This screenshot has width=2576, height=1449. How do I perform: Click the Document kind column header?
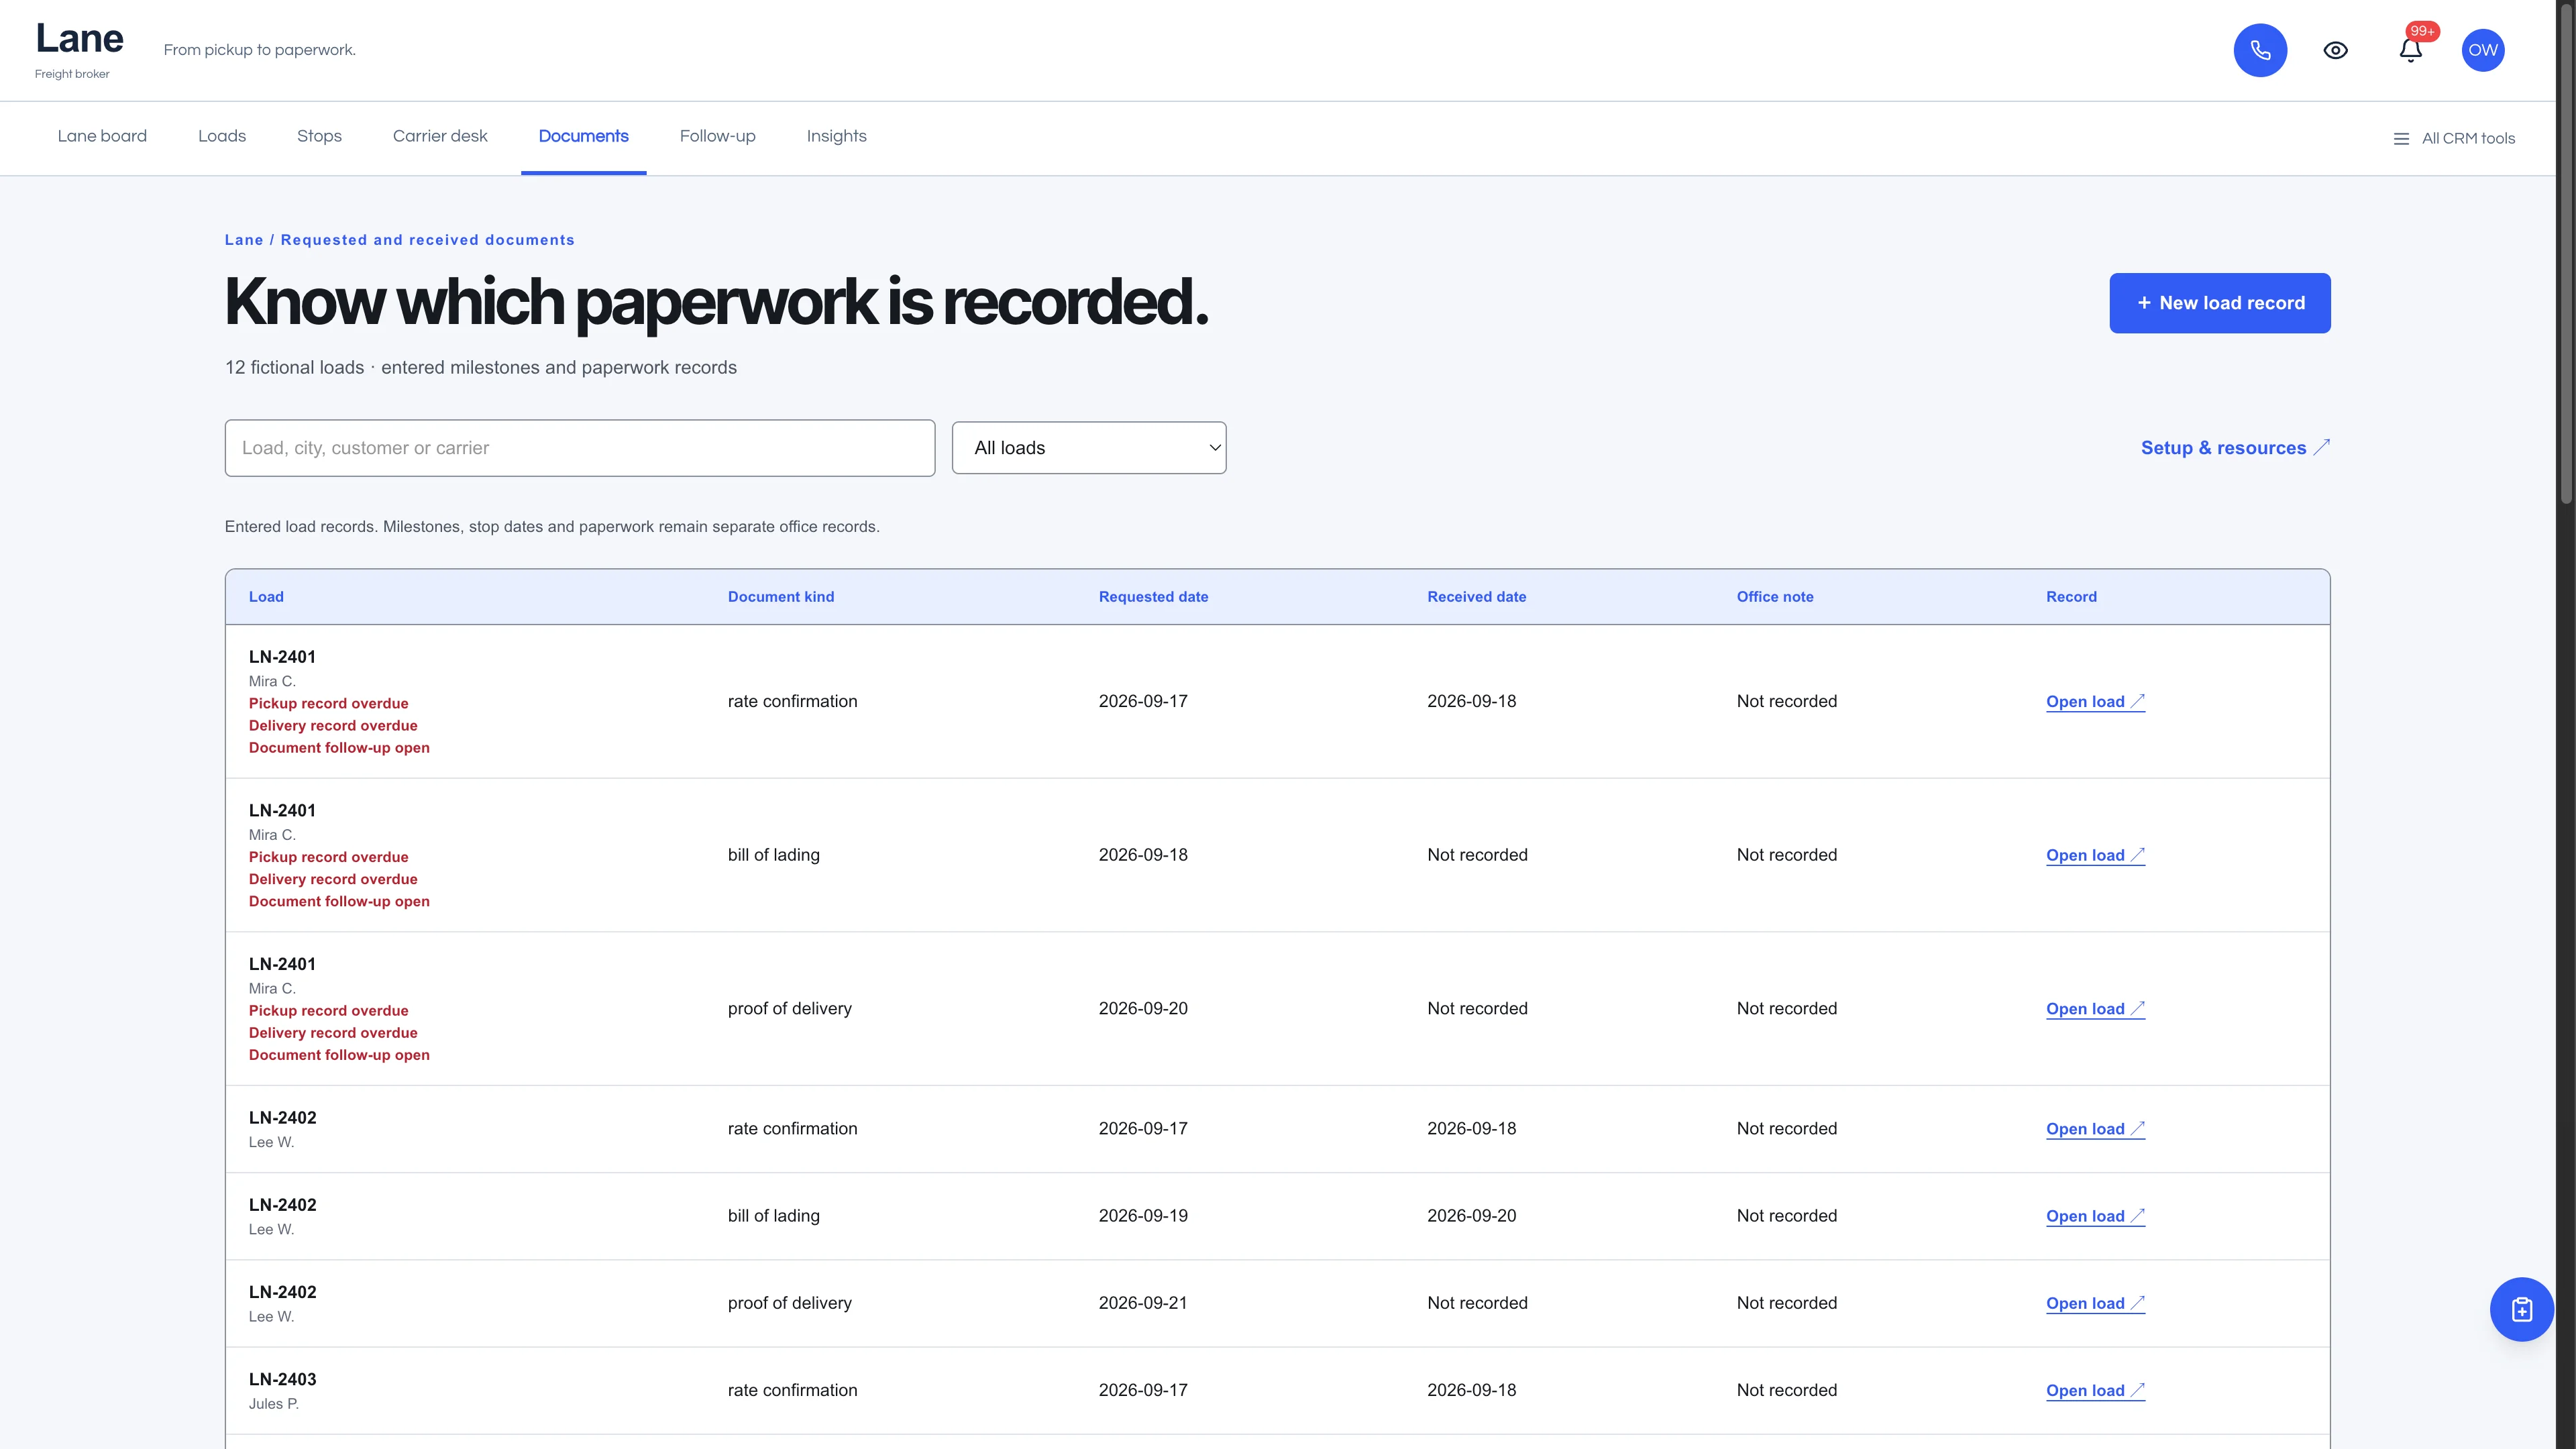click(x=781, y=597)
